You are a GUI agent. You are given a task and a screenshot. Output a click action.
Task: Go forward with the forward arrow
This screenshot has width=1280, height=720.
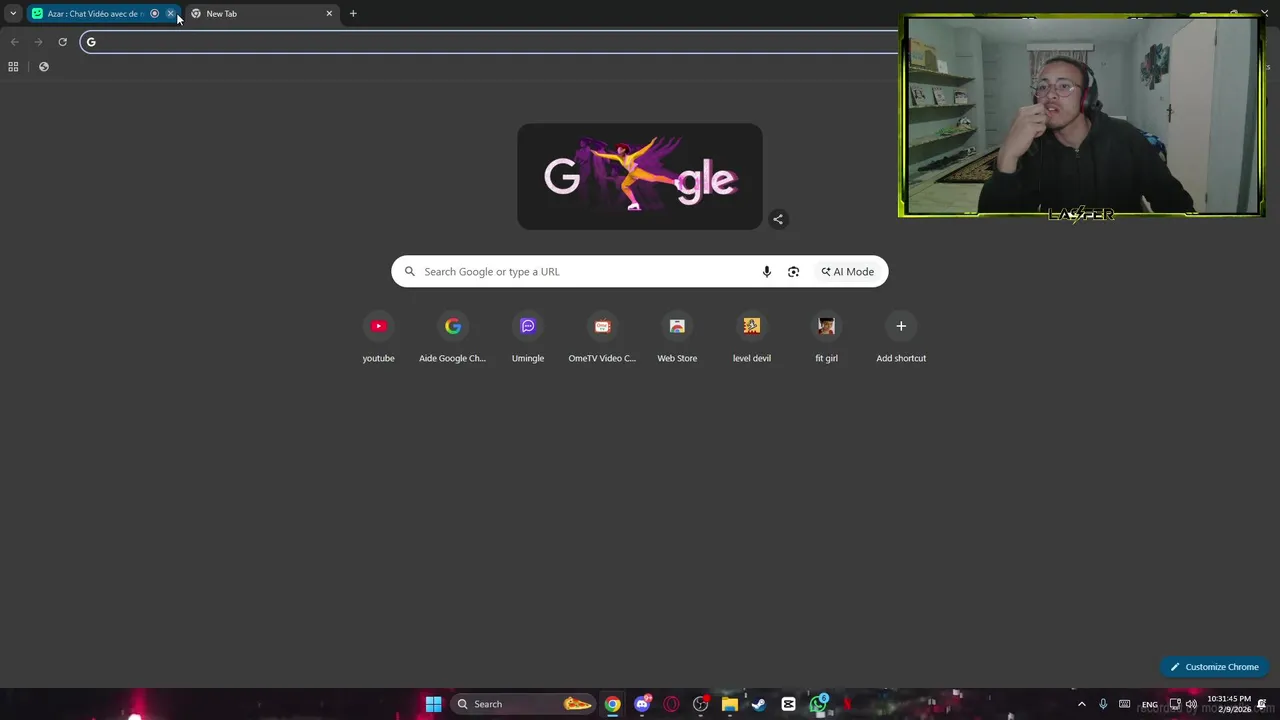(38, 42)
